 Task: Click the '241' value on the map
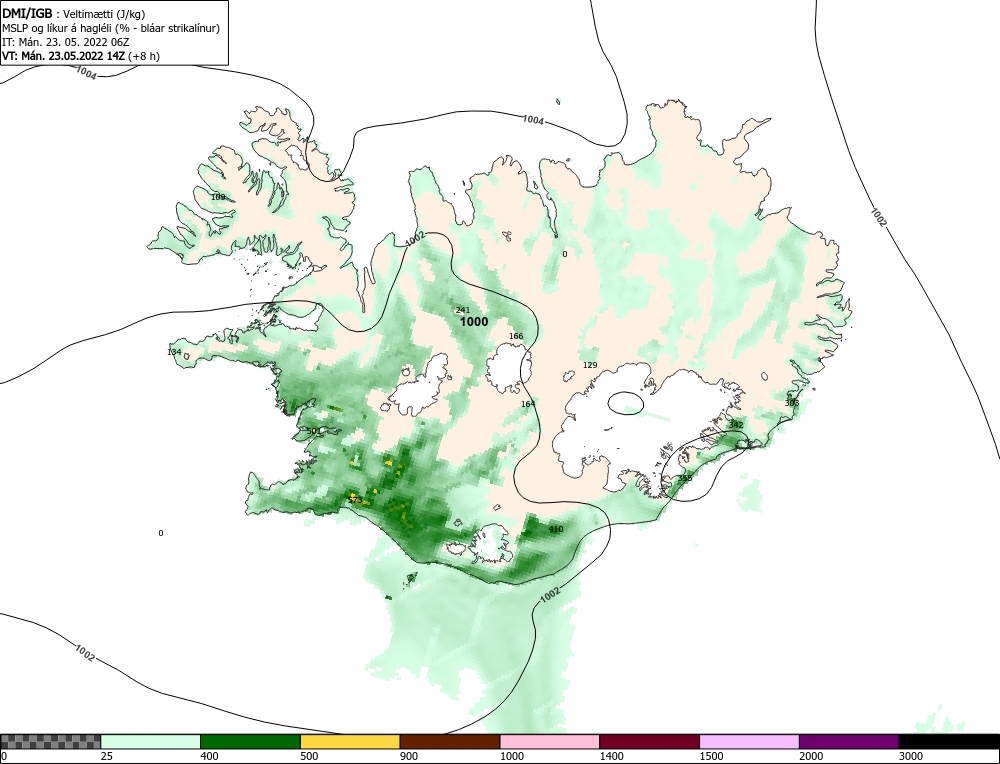coord(463,311)
